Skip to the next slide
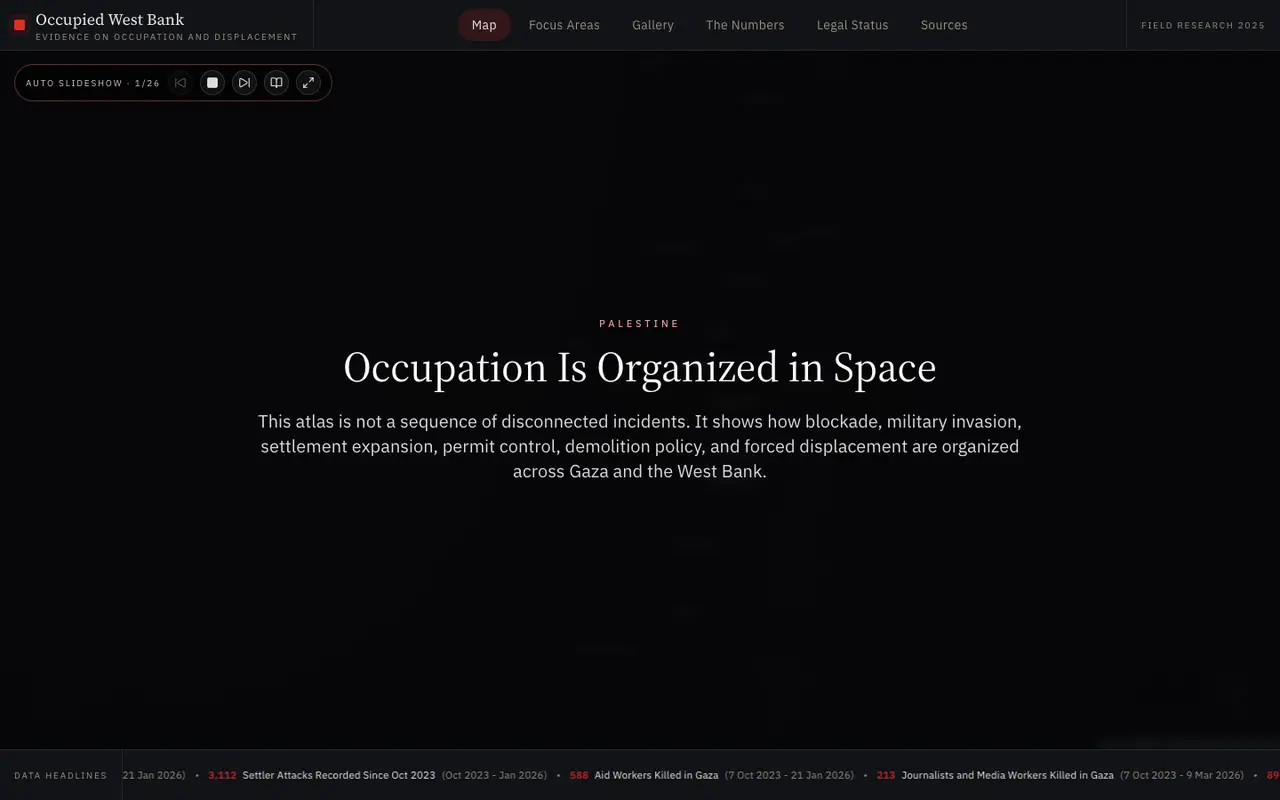This screenshot has height=800, width=1280. [244, 83]
